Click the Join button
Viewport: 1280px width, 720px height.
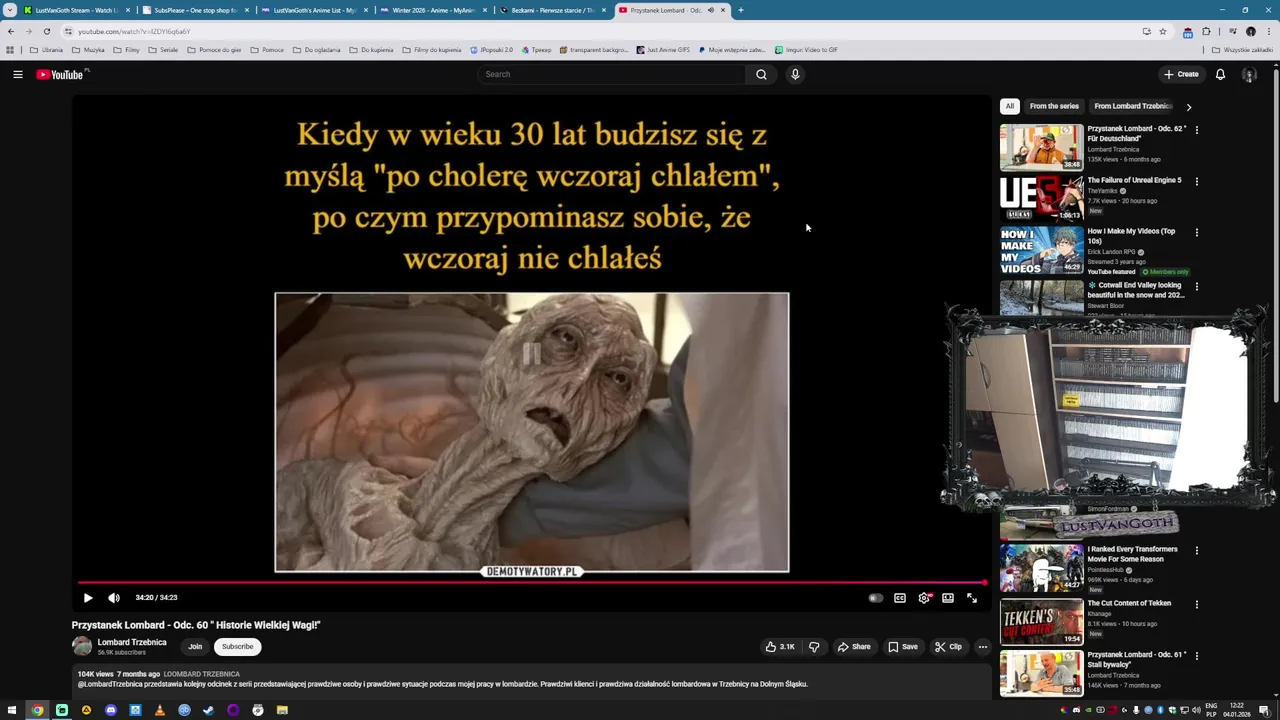195,647
